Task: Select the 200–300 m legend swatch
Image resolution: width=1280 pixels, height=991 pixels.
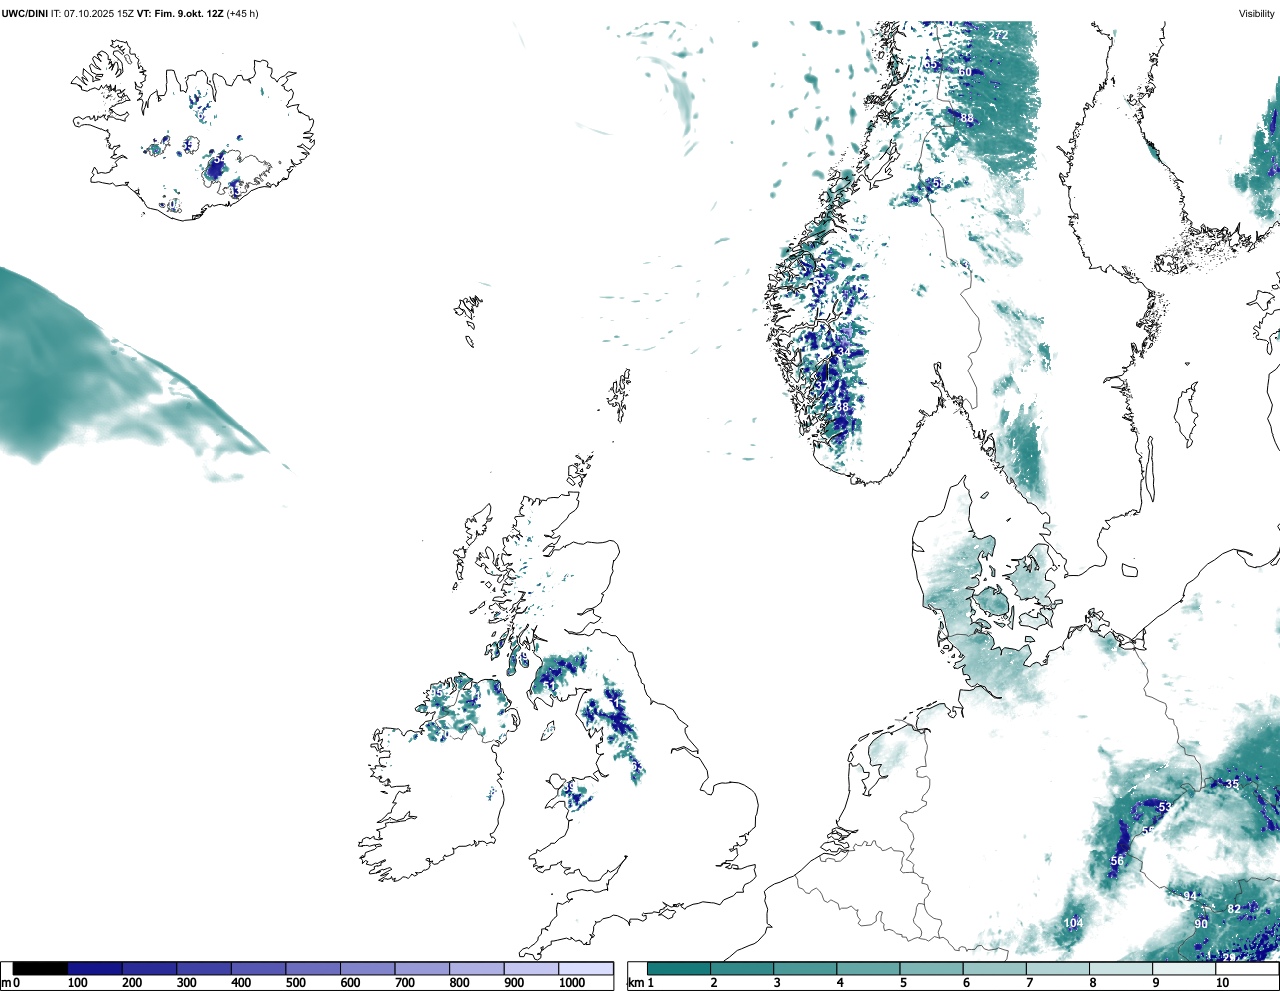Action: click(149, 968)
